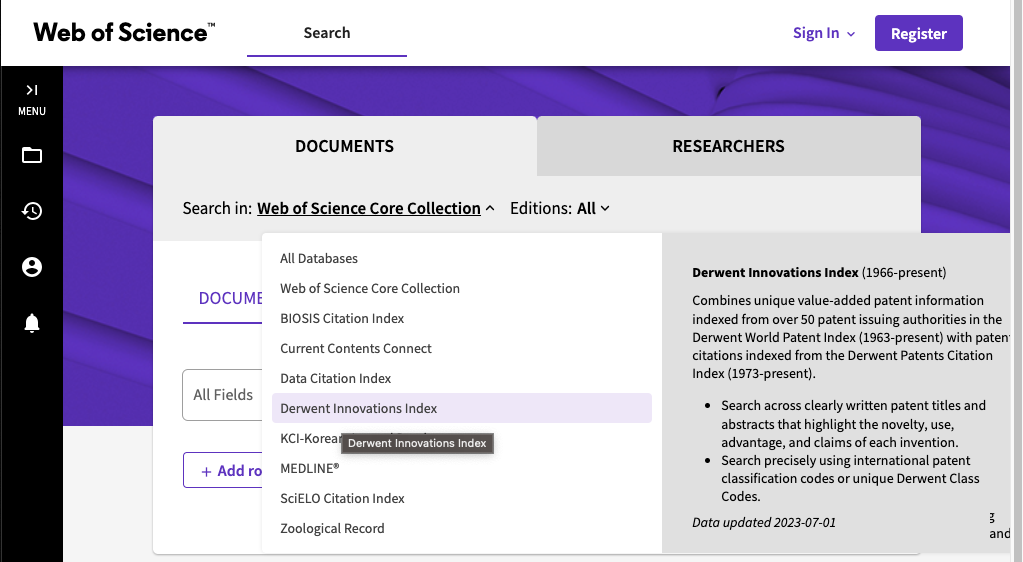Select All Databases from the list
The height and width of the screenshot is (562, 1023).
(x=319, y=258)
